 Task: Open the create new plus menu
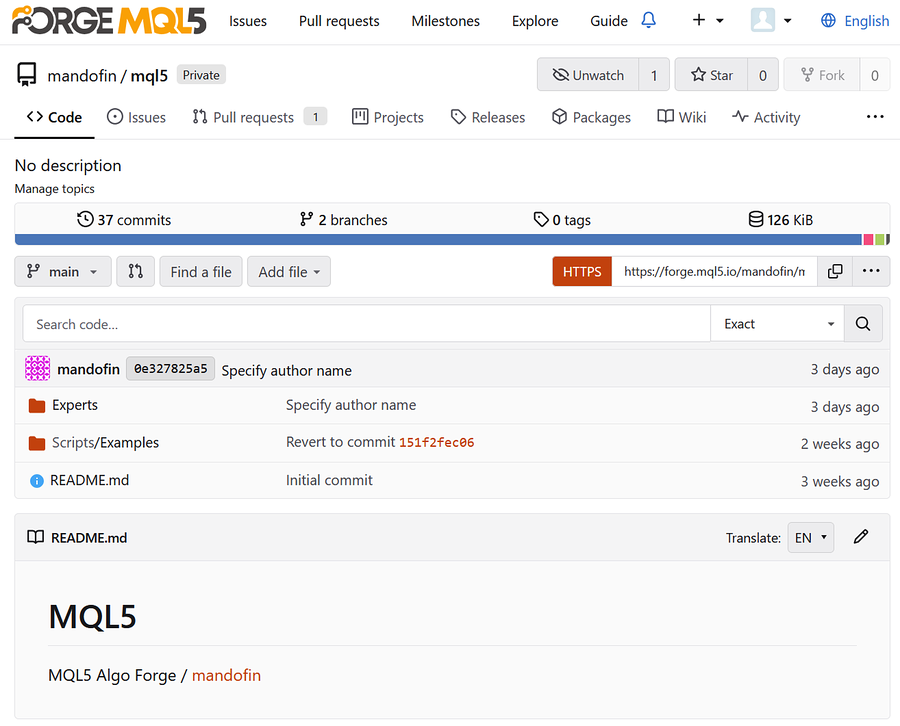(x=707, y=20)
